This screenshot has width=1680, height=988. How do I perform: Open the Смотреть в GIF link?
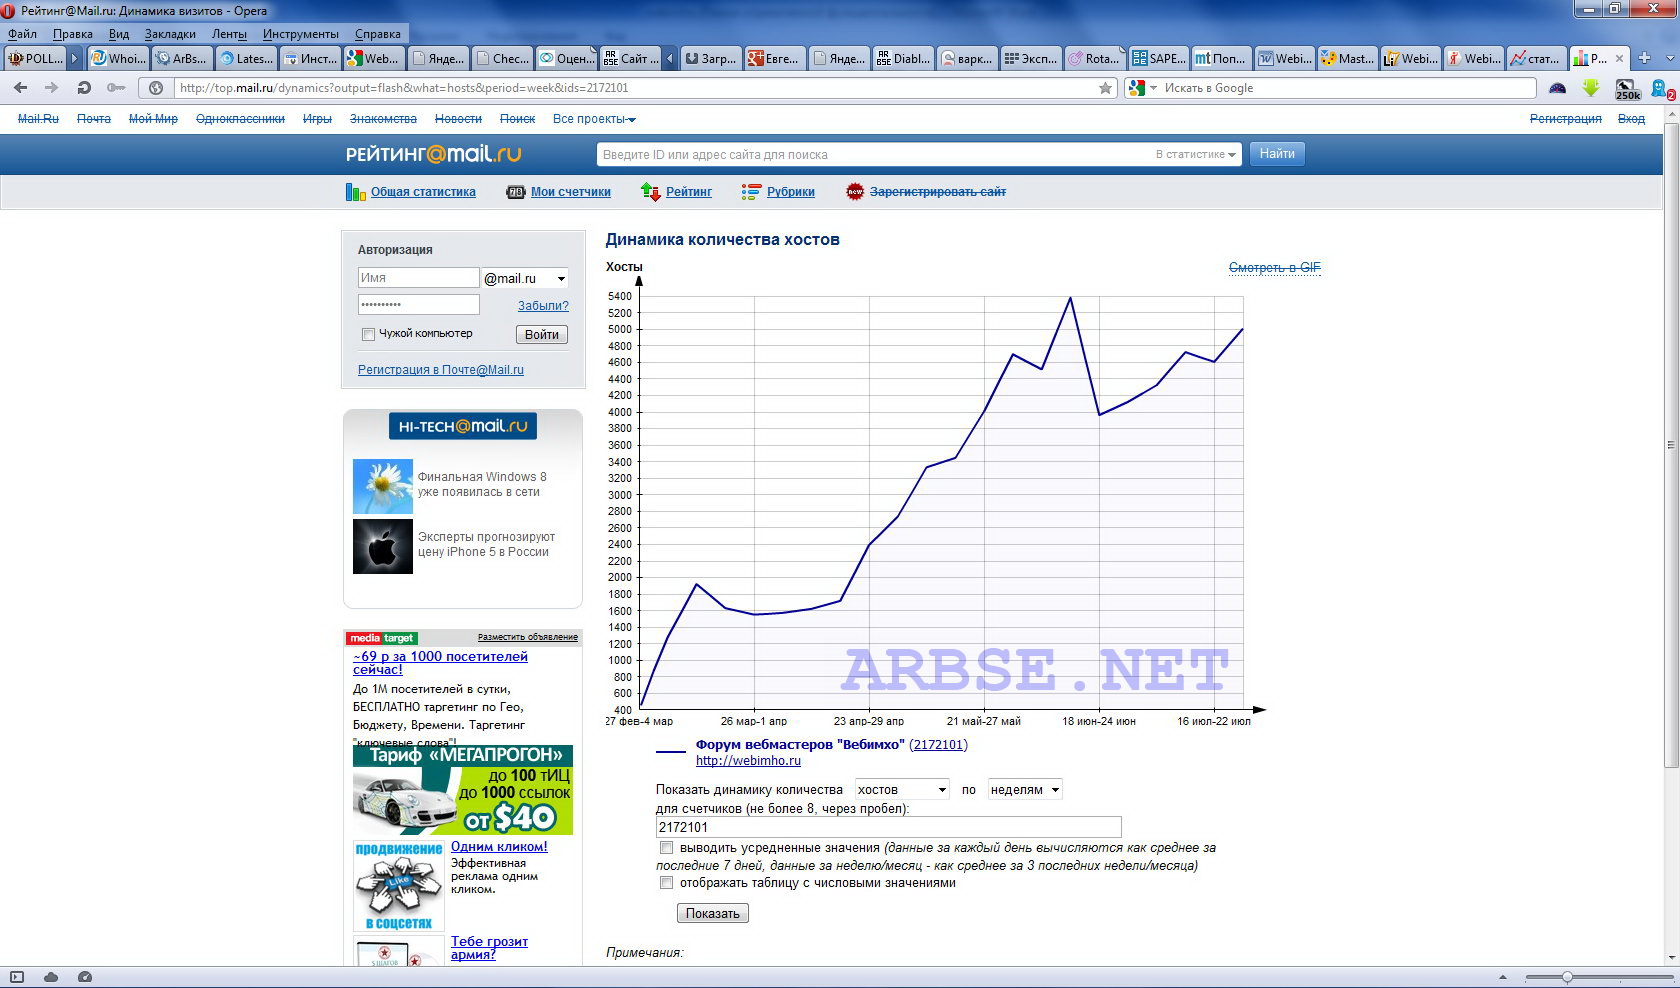(1274, 267)
